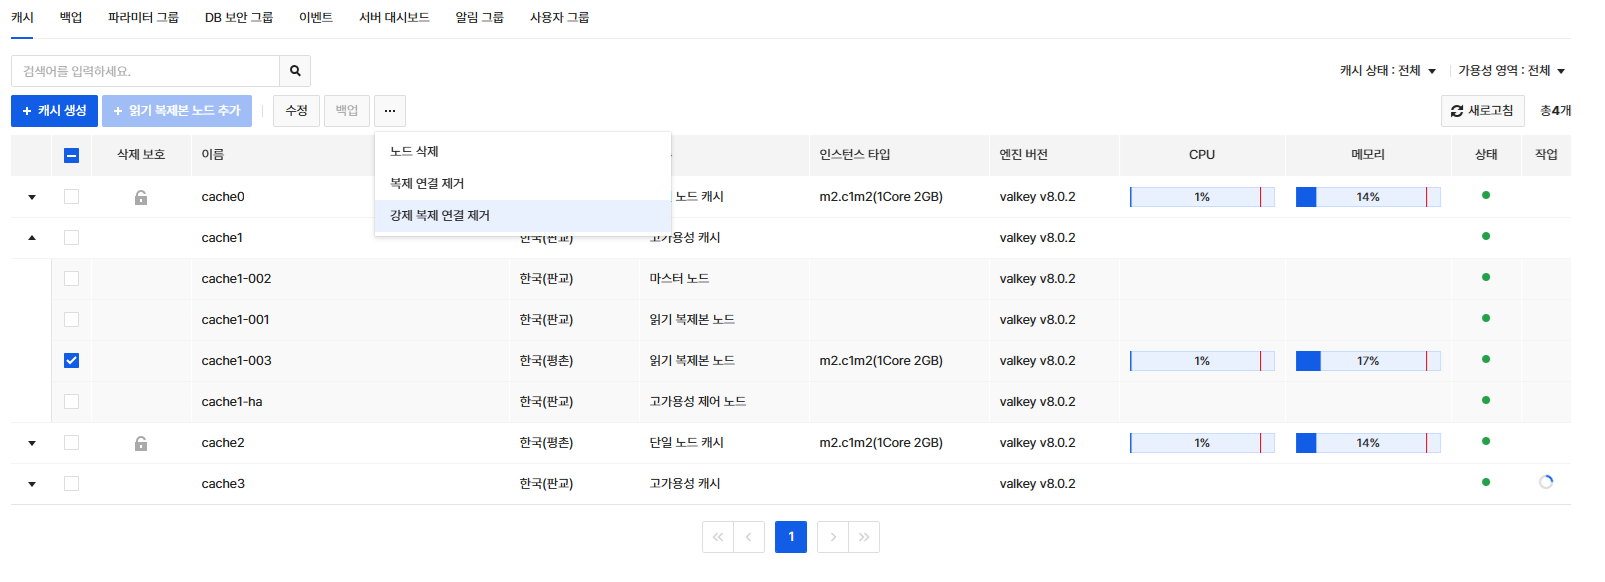This screenshot has width=1605, height=582.
Task: Click the unlock icon for cache2
Action: 141,443
